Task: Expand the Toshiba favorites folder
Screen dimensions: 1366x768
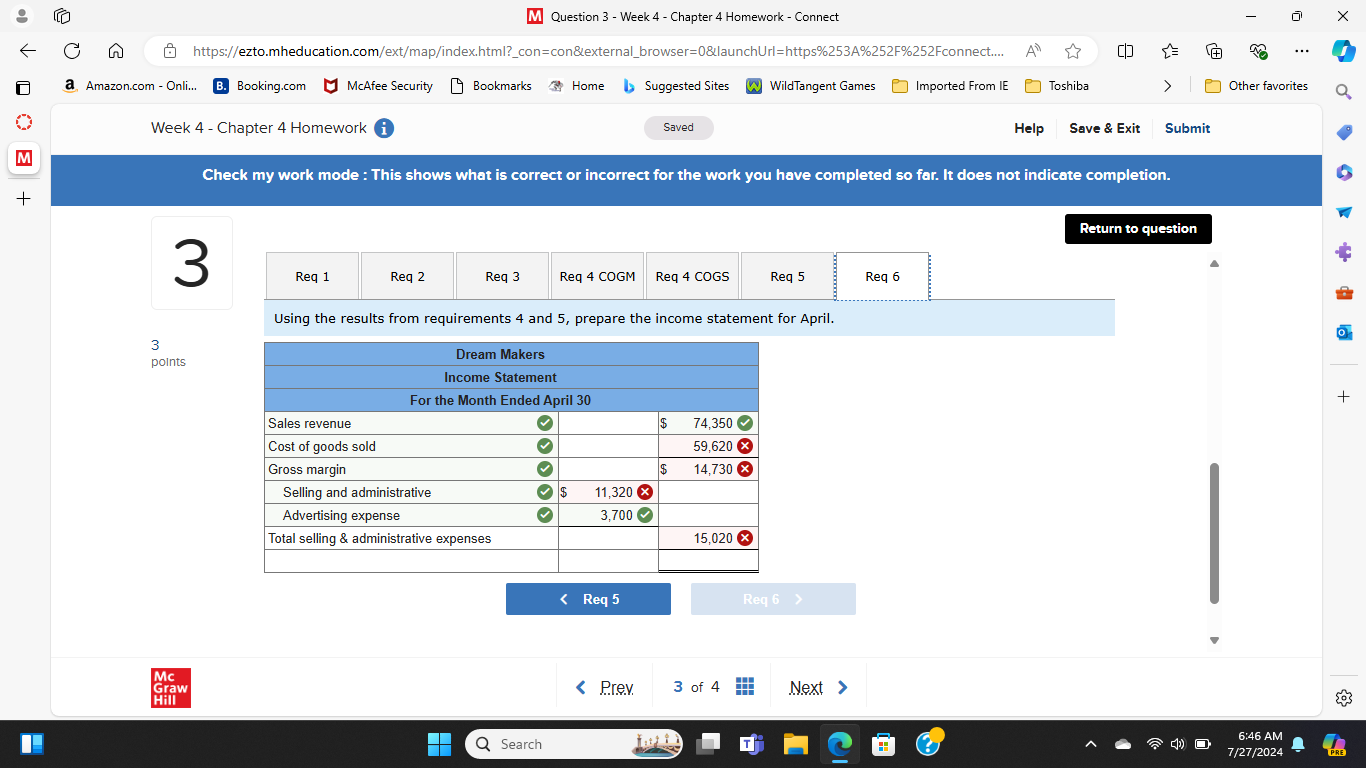Action: [1057, 86]
